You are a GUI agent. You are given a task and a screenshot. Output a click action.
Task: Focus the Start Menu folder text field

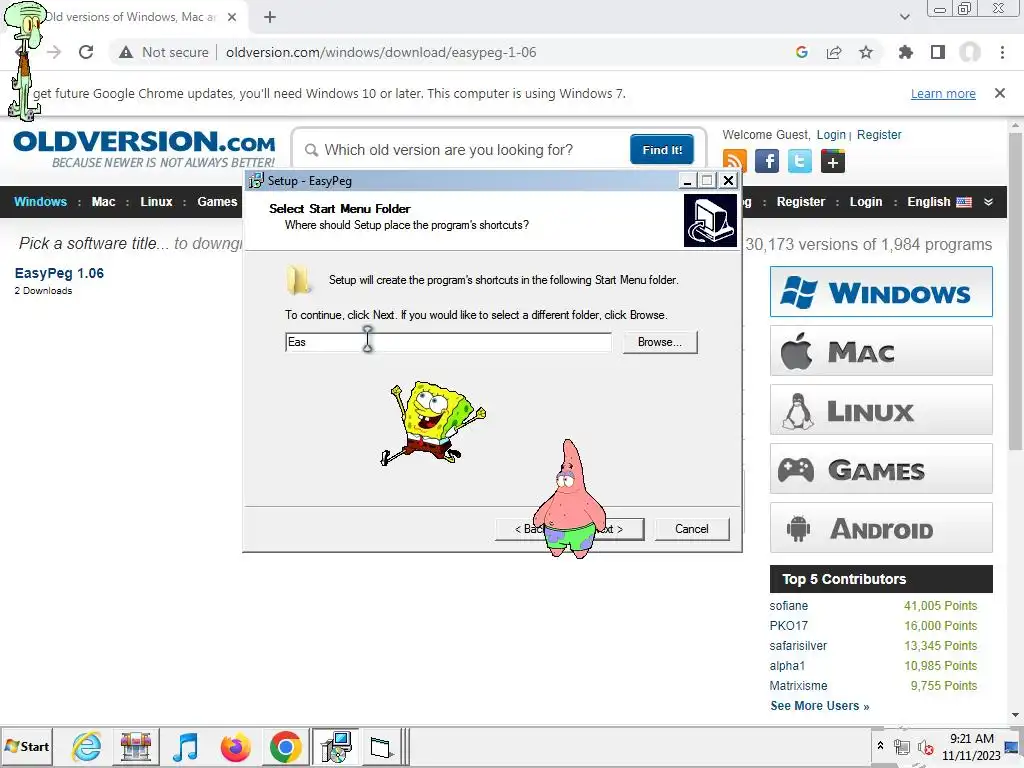coord(448,342)
